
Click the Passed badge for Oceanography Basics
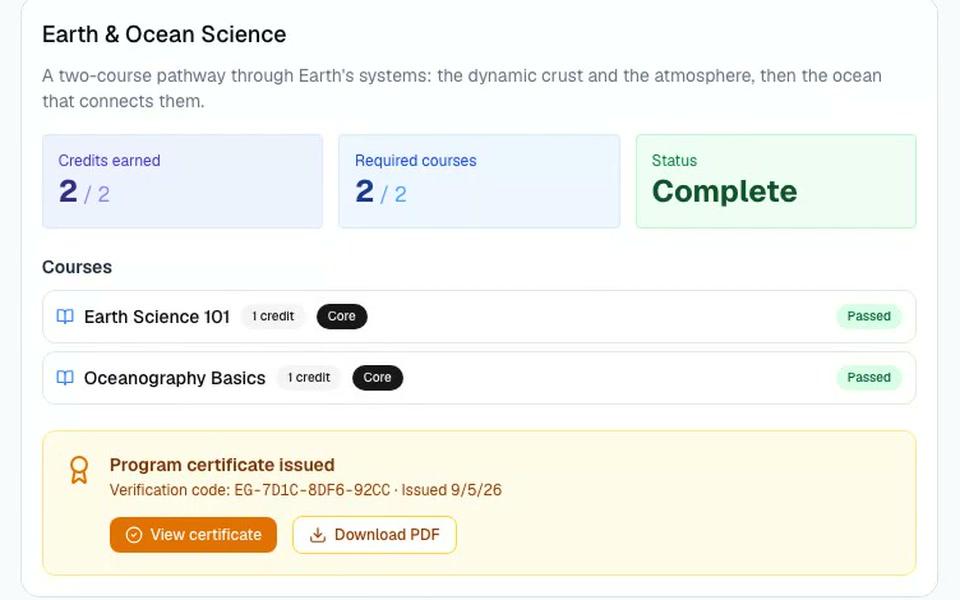pyautogui.click(x=869, y=377)
